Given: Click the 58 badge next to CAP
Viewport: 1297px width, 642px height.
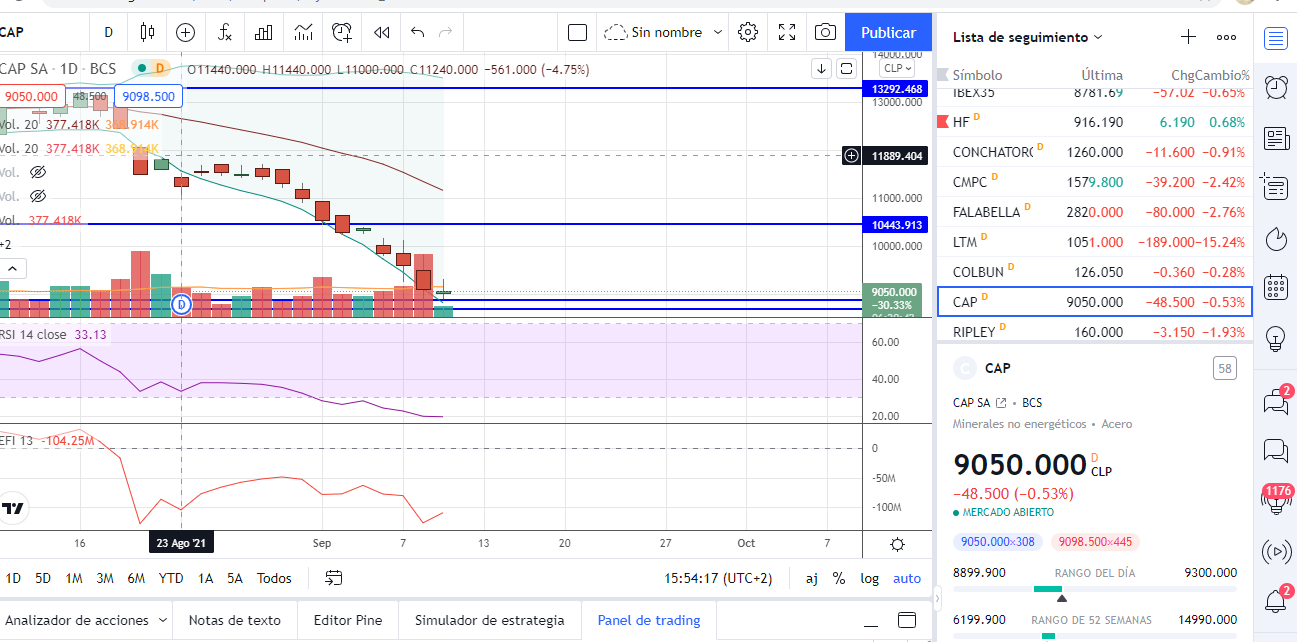Looking at the screenshot, I should (1225, 369).
